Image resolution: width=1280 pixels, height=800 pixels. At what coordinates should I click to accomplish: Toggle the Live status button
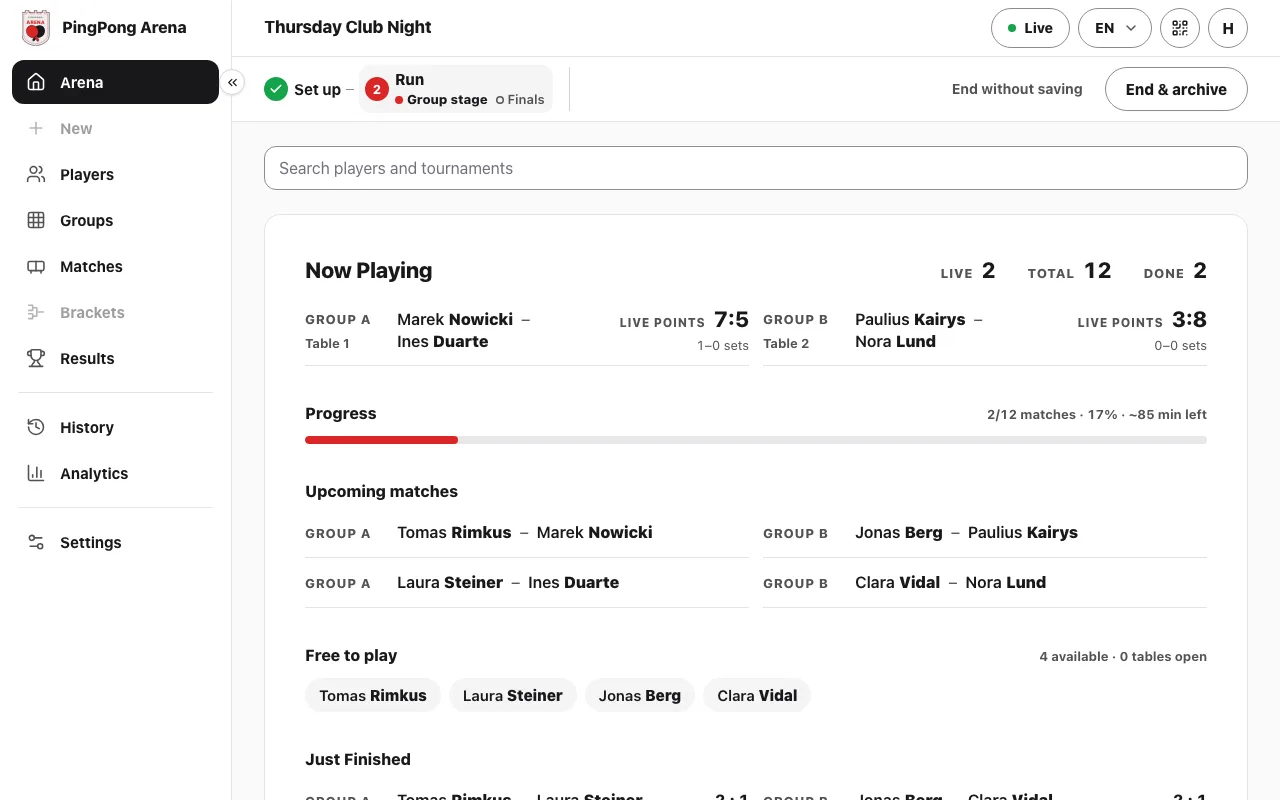1030,28
